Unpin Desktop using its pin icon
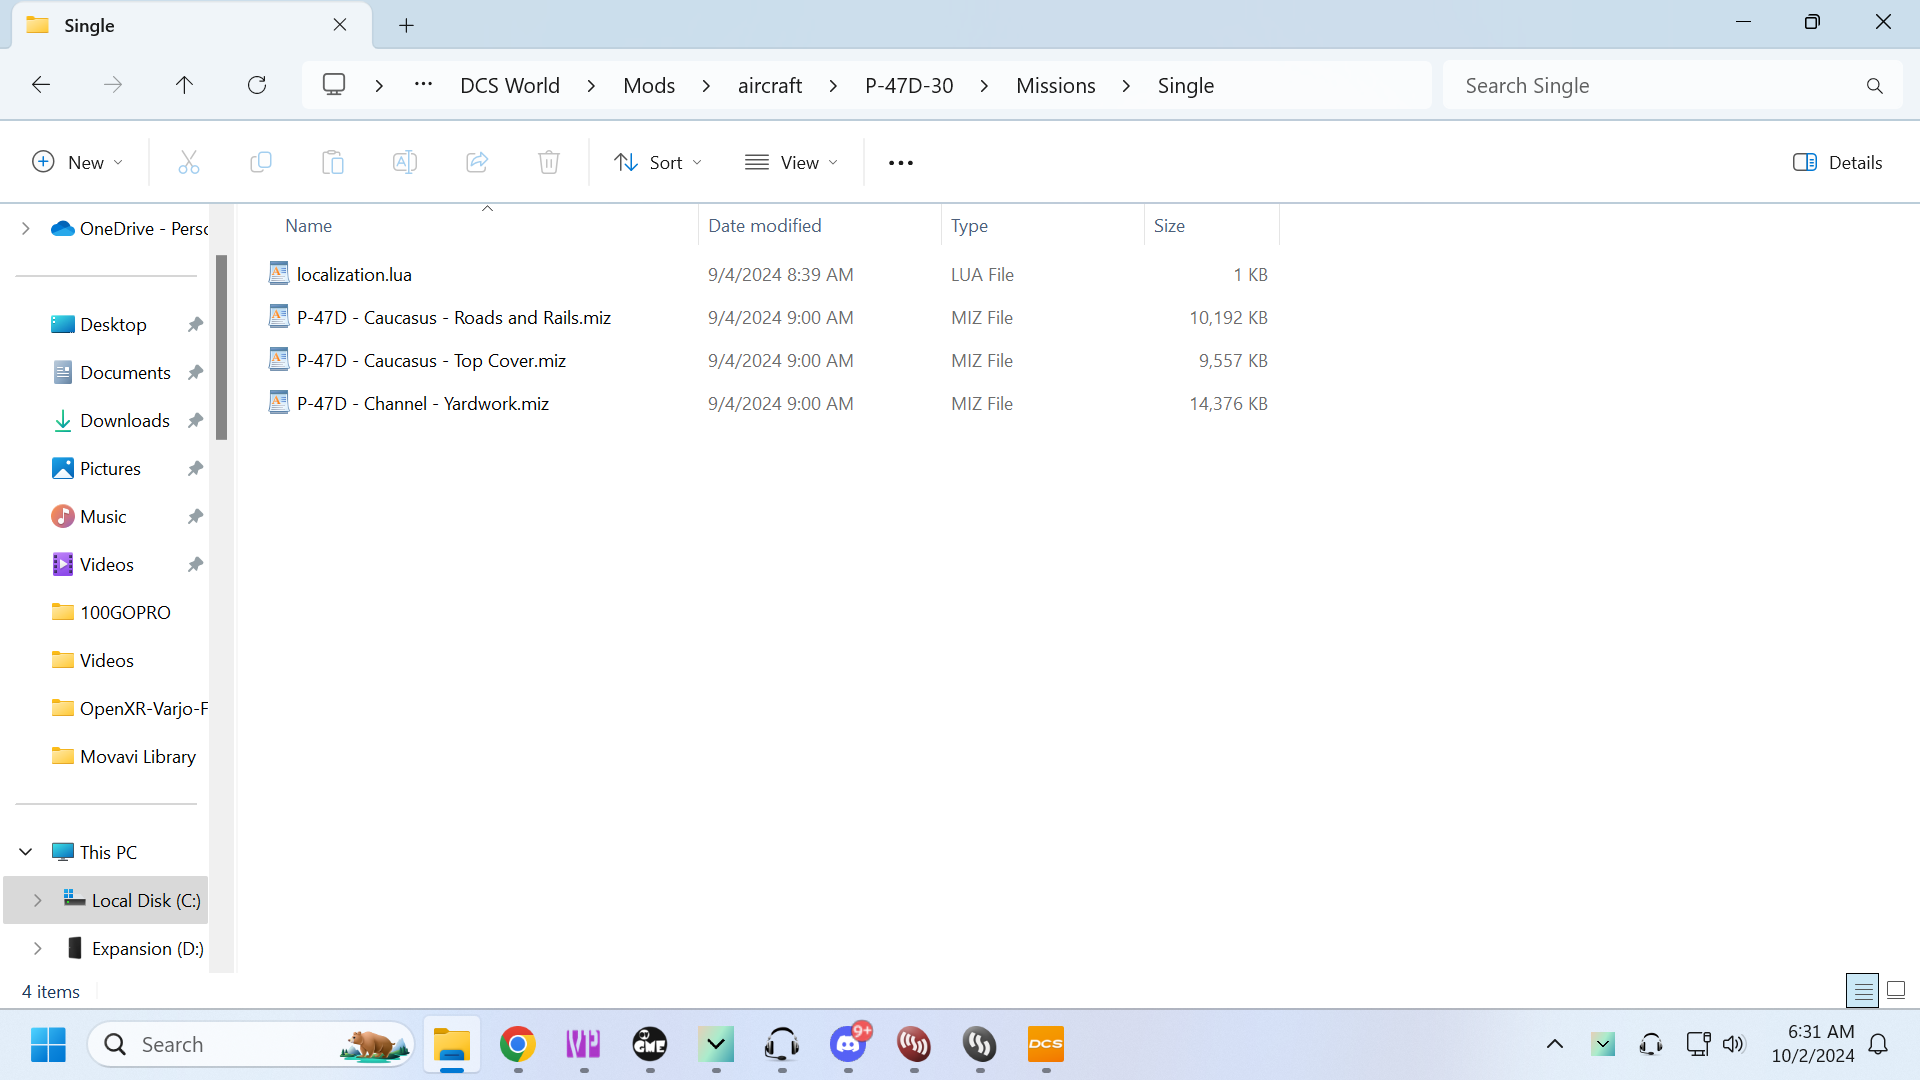Viewport: 1920px width, 1080px height. pos(195,325)
